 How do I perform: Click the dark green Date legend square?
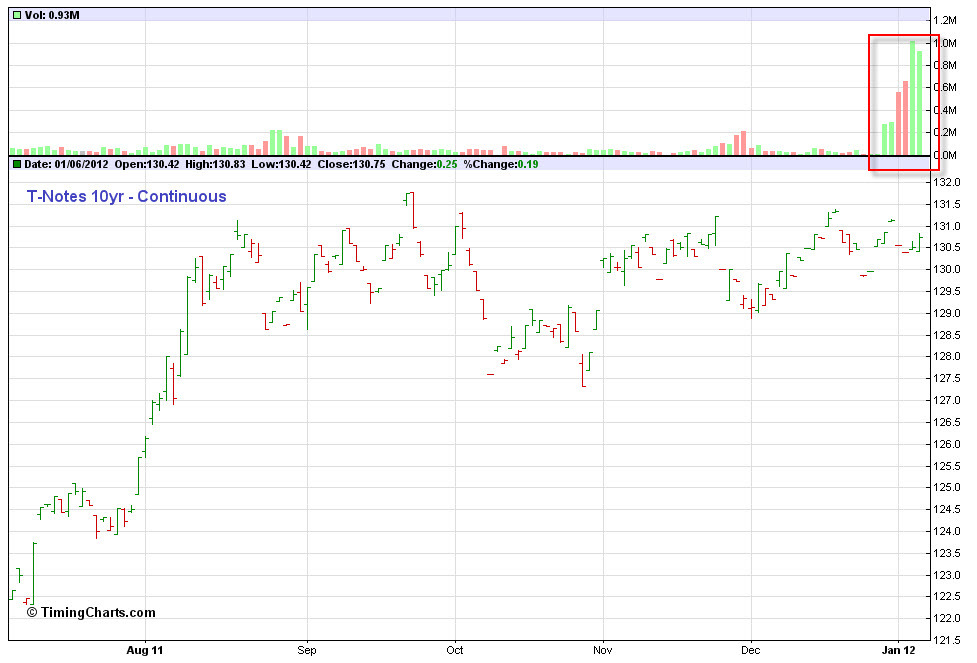pyautogui.click(x=16, y=164)
